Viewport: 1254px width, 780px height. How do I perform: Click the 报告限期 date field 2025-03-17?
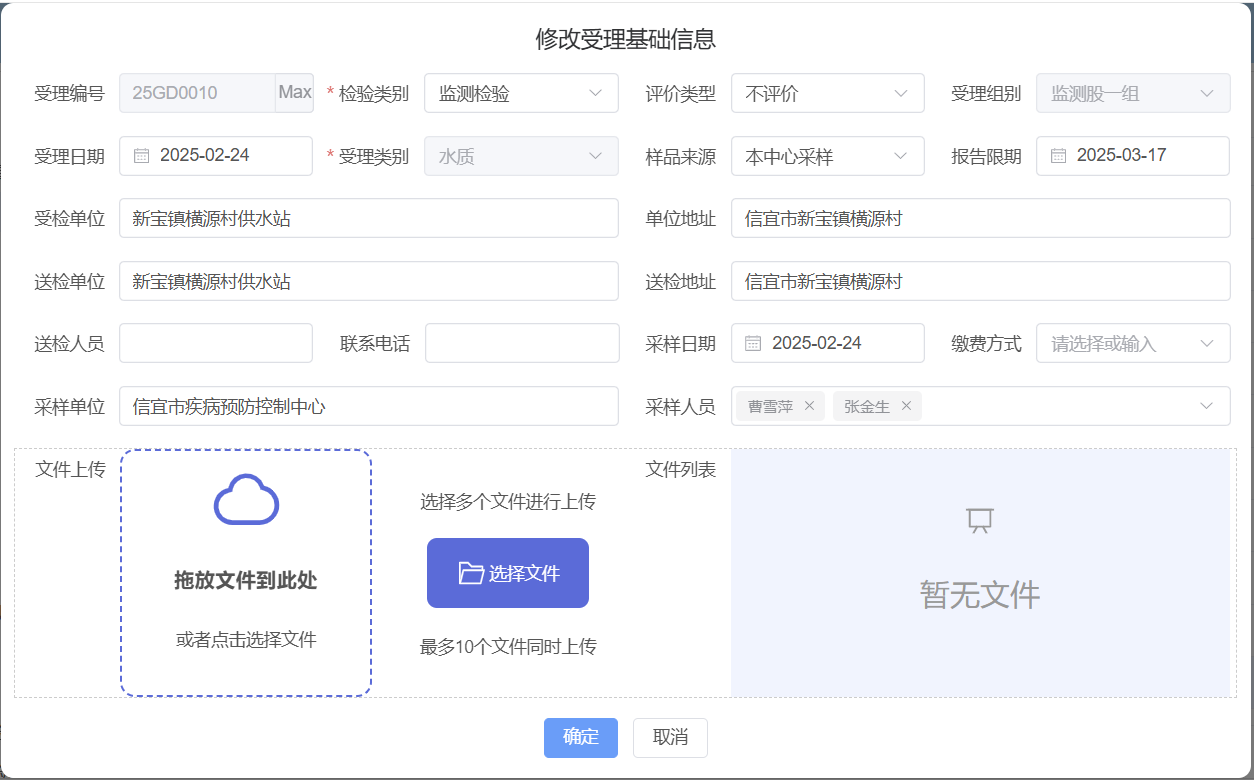click(x=1133, y=156)
